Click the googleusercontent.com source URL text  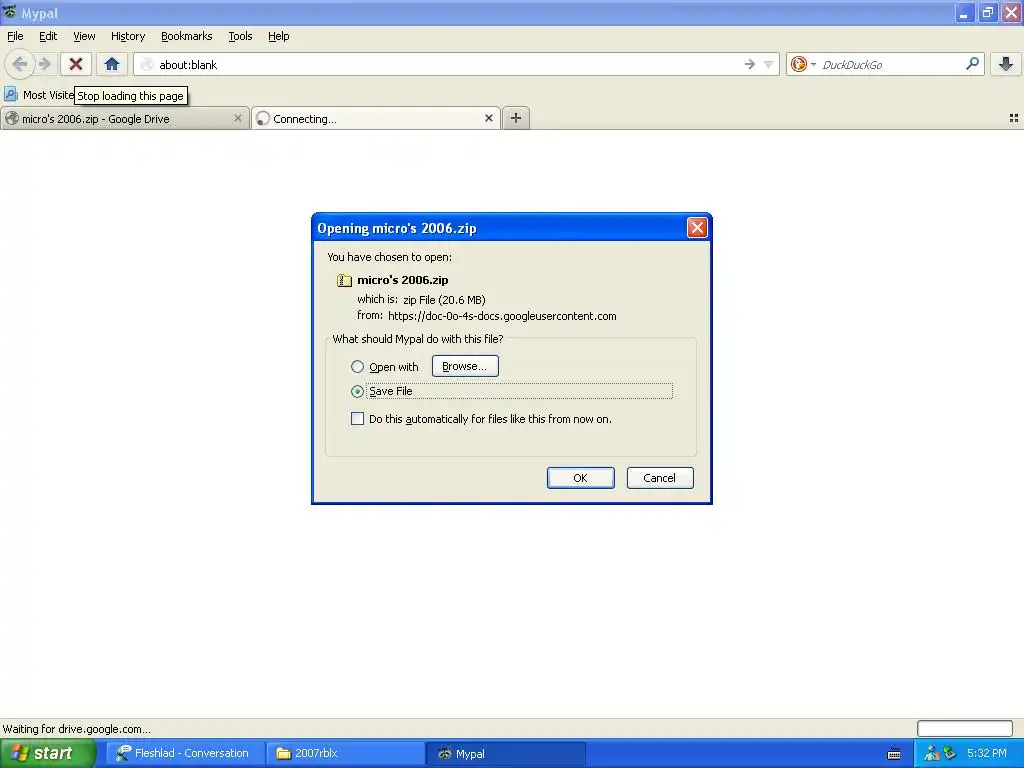click(x=502, y=316)
